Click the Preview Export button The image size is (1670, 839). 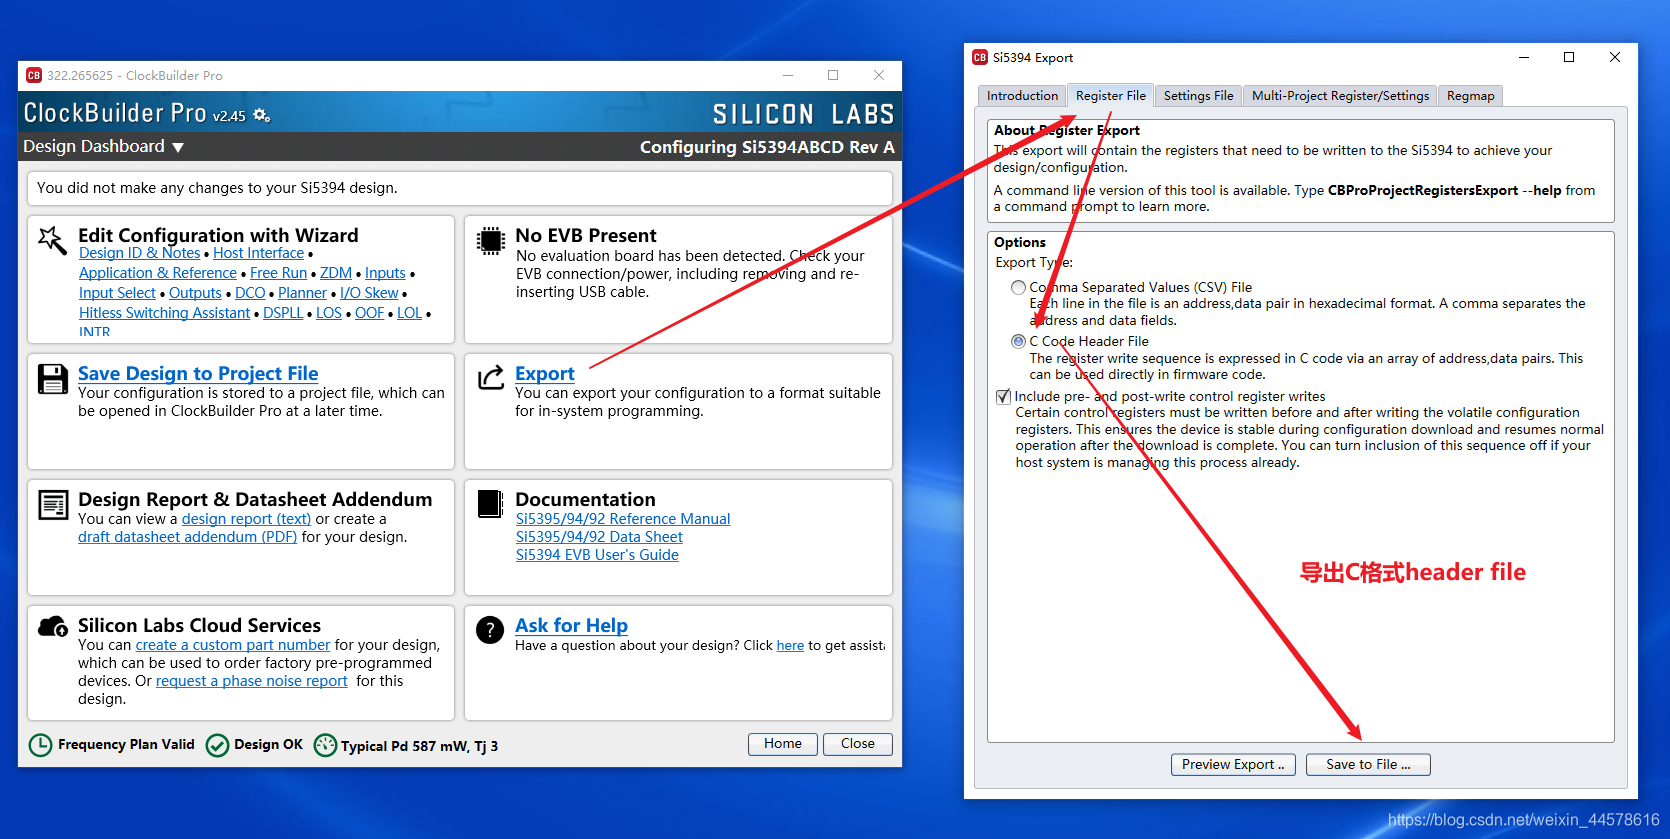coord(1233,764)
